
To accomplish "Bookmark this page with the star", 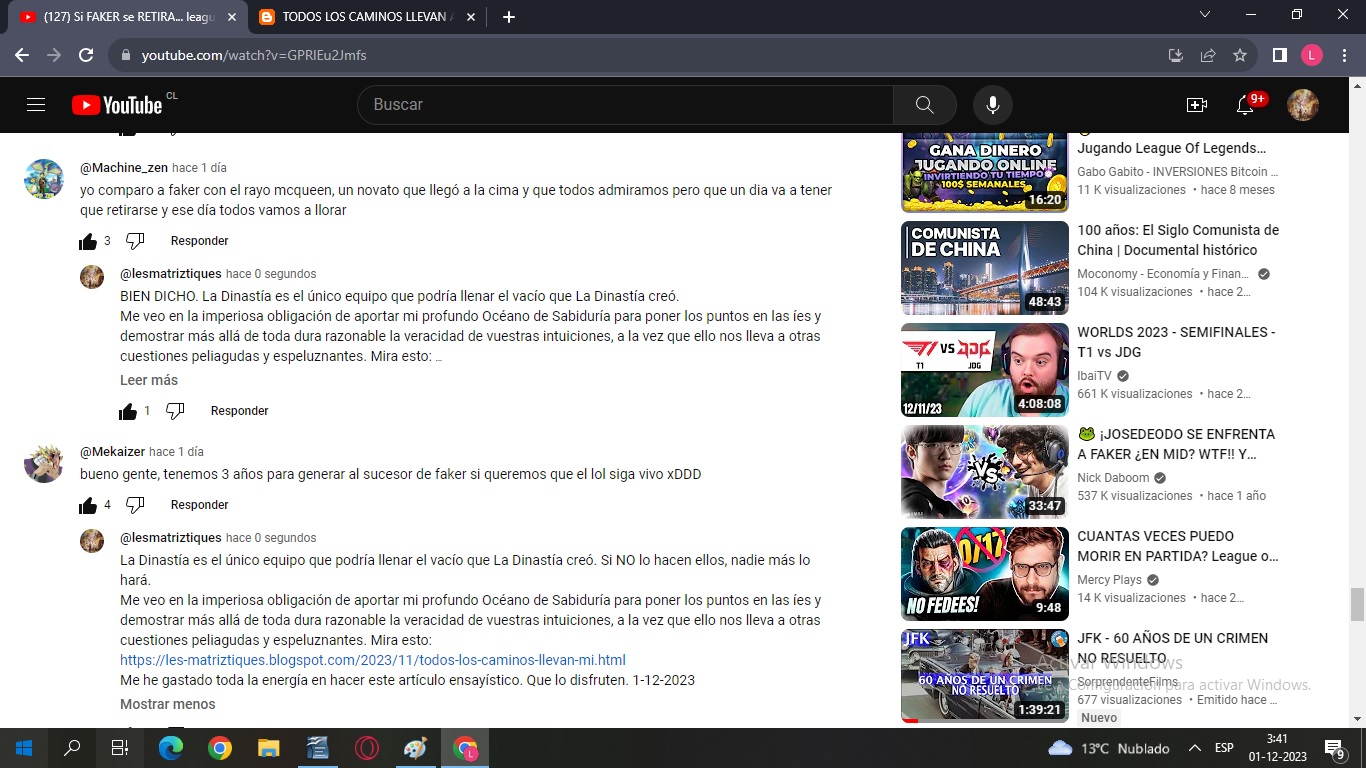I will (1240, 55).
